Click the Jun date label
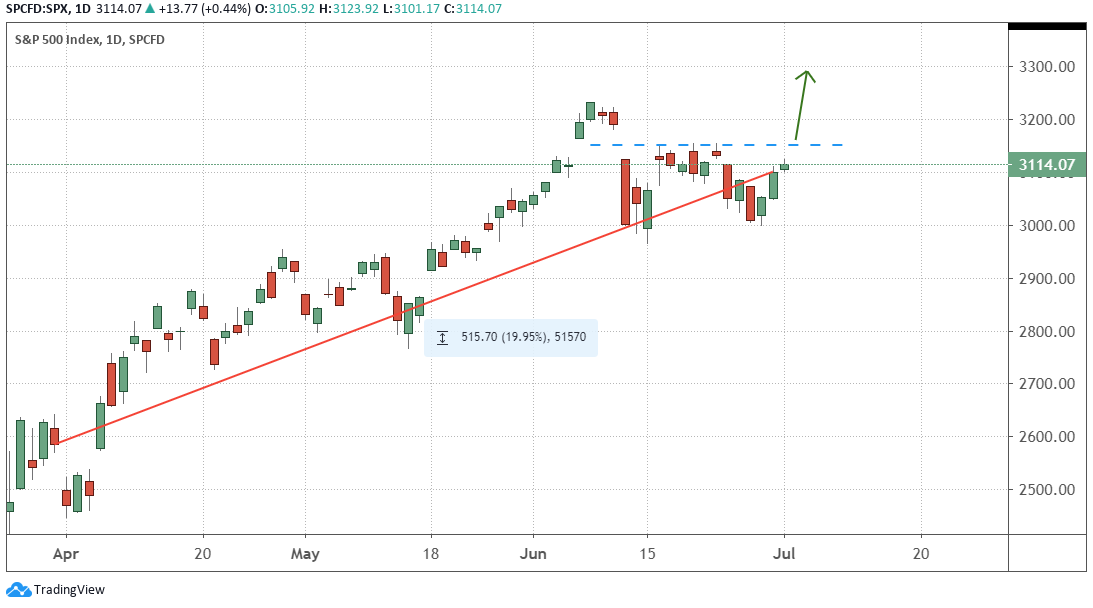 pos(534,553)
